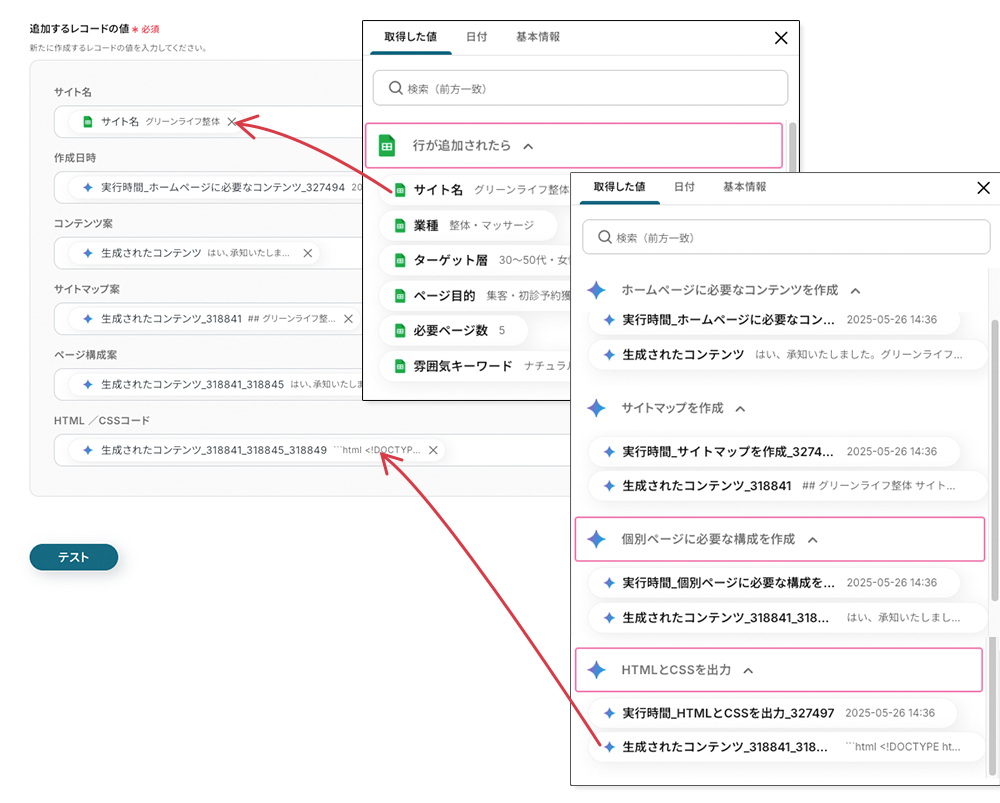
Task: Select the ページ目的 value
Action: tap(475, 295)
